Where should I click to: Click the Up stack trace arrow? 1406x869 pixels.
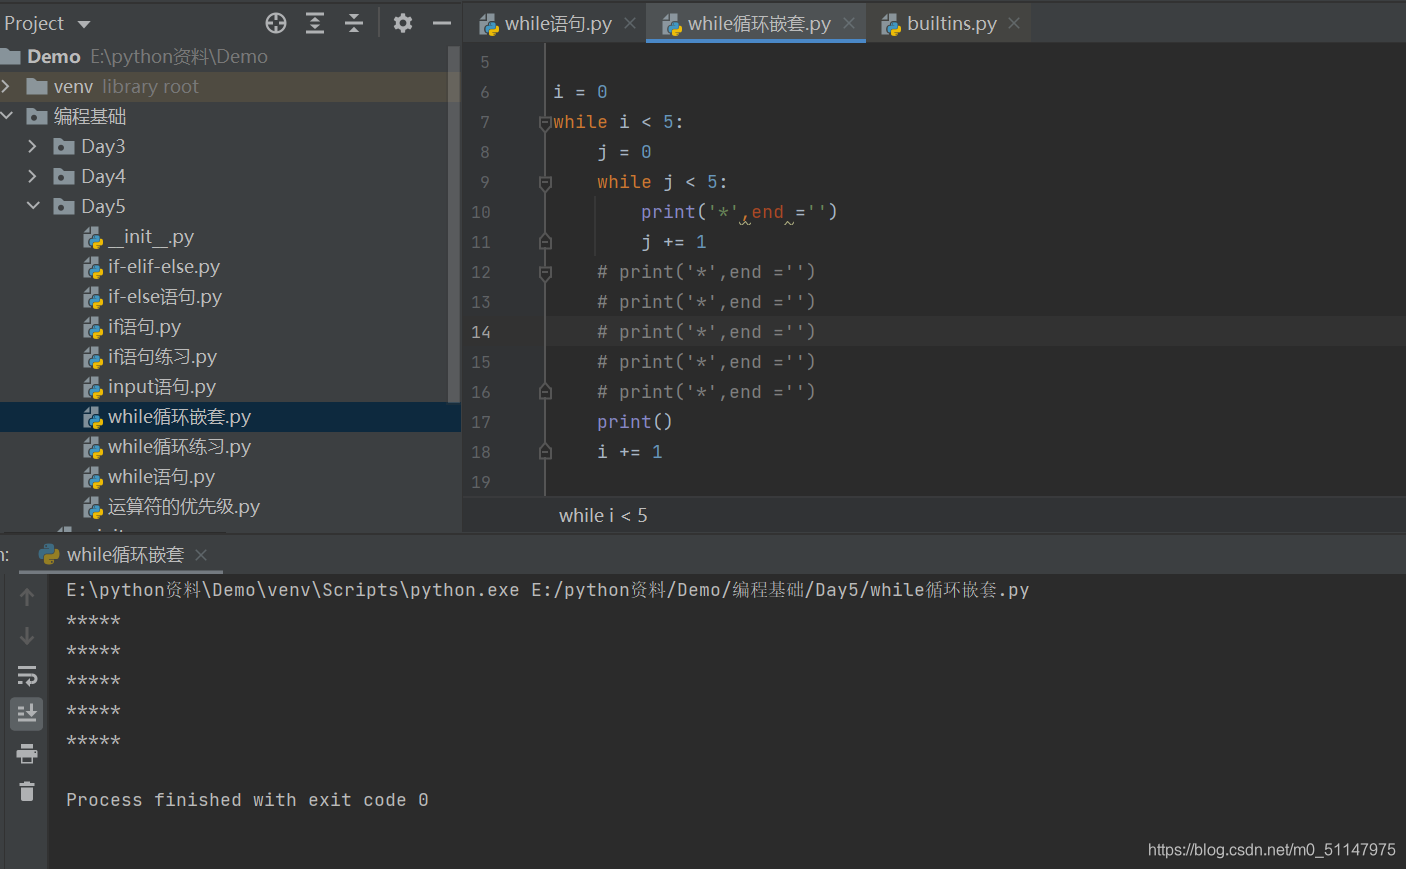click(x=27, y=597)
